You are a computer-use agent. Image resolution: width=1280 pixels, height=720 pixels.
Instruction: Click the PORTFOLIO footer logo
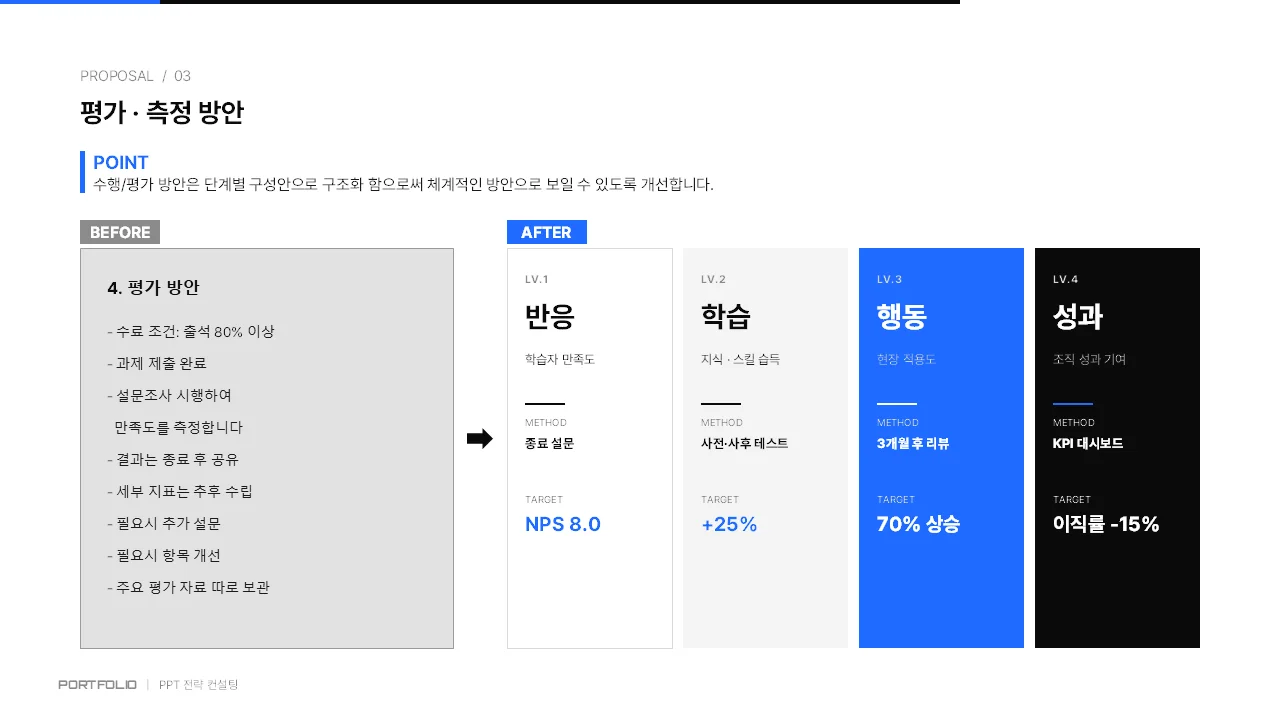[x=97, y=685]
